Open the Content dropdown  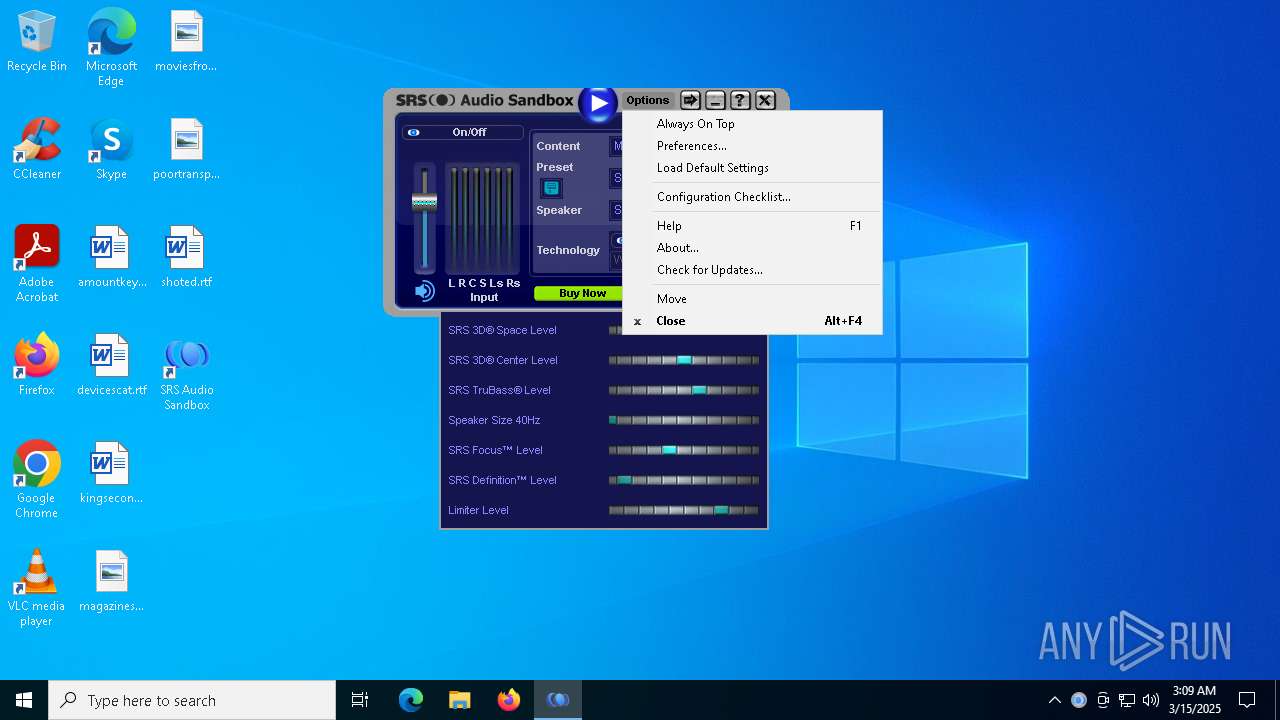pyautogui.click(x=616, y=146)
